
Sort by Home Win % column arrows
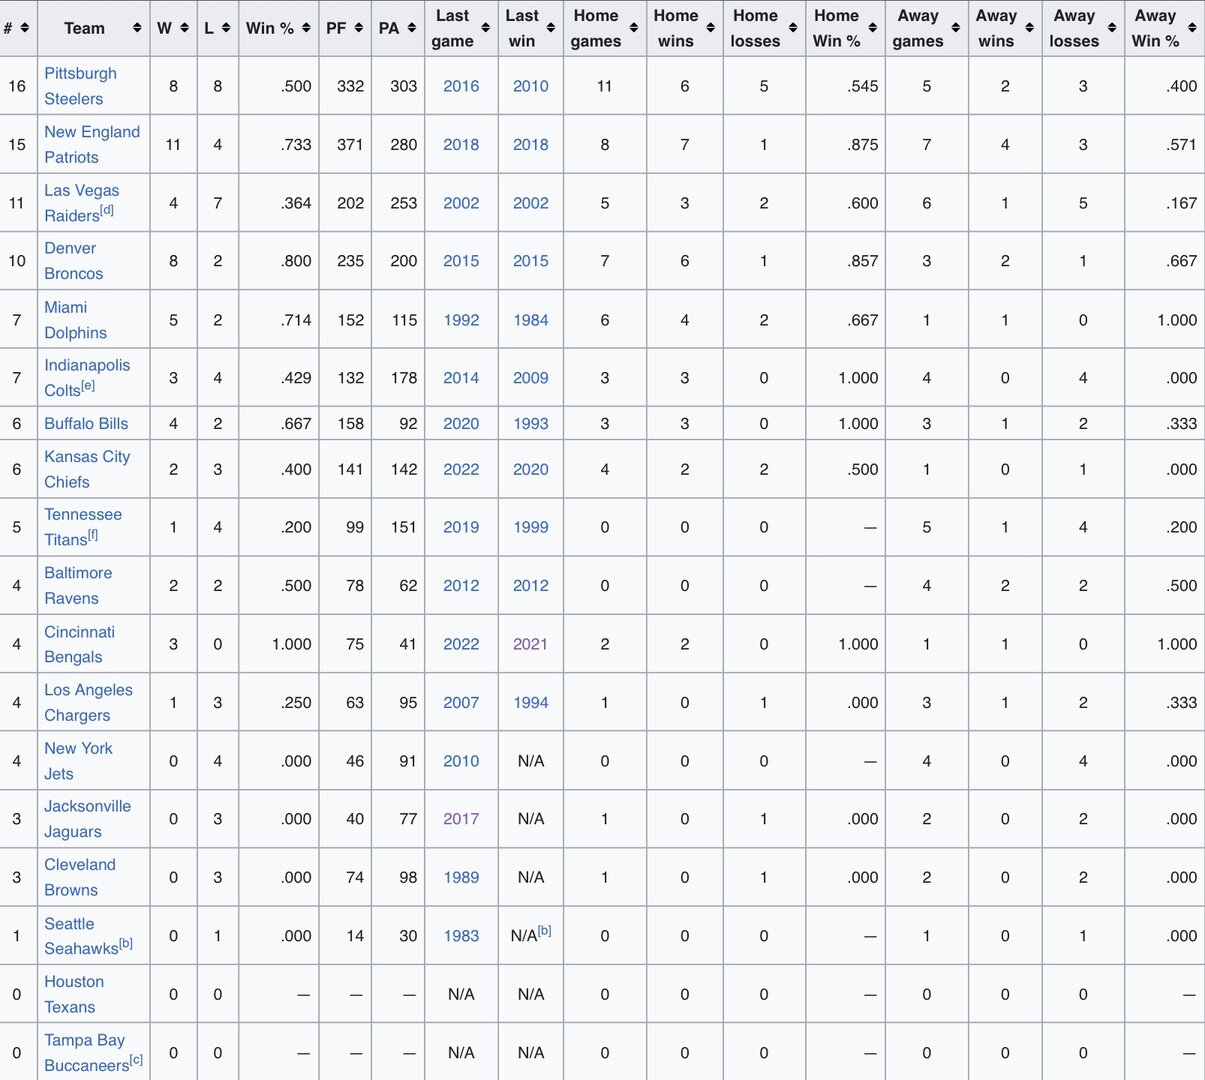click(872, 28)
